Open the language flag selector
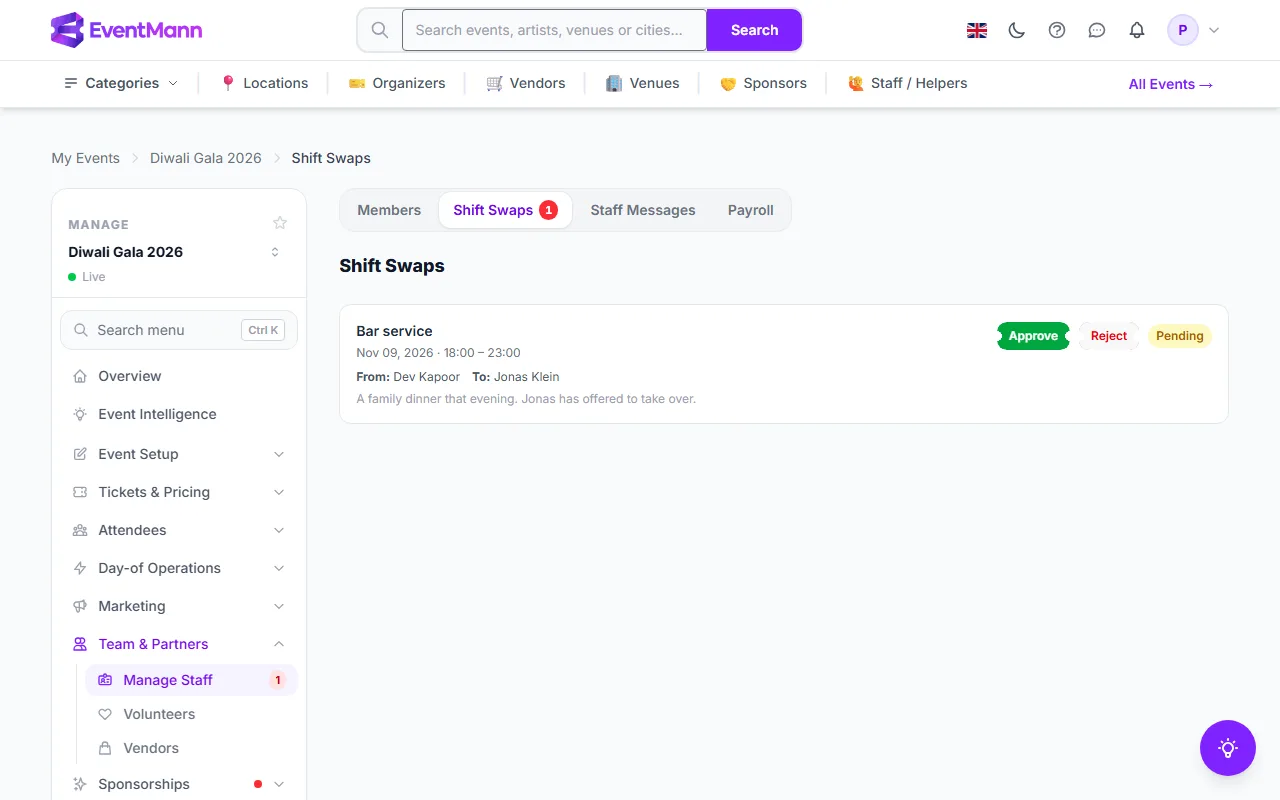The width and height of the screenshot is (1280, 800). 977,30
